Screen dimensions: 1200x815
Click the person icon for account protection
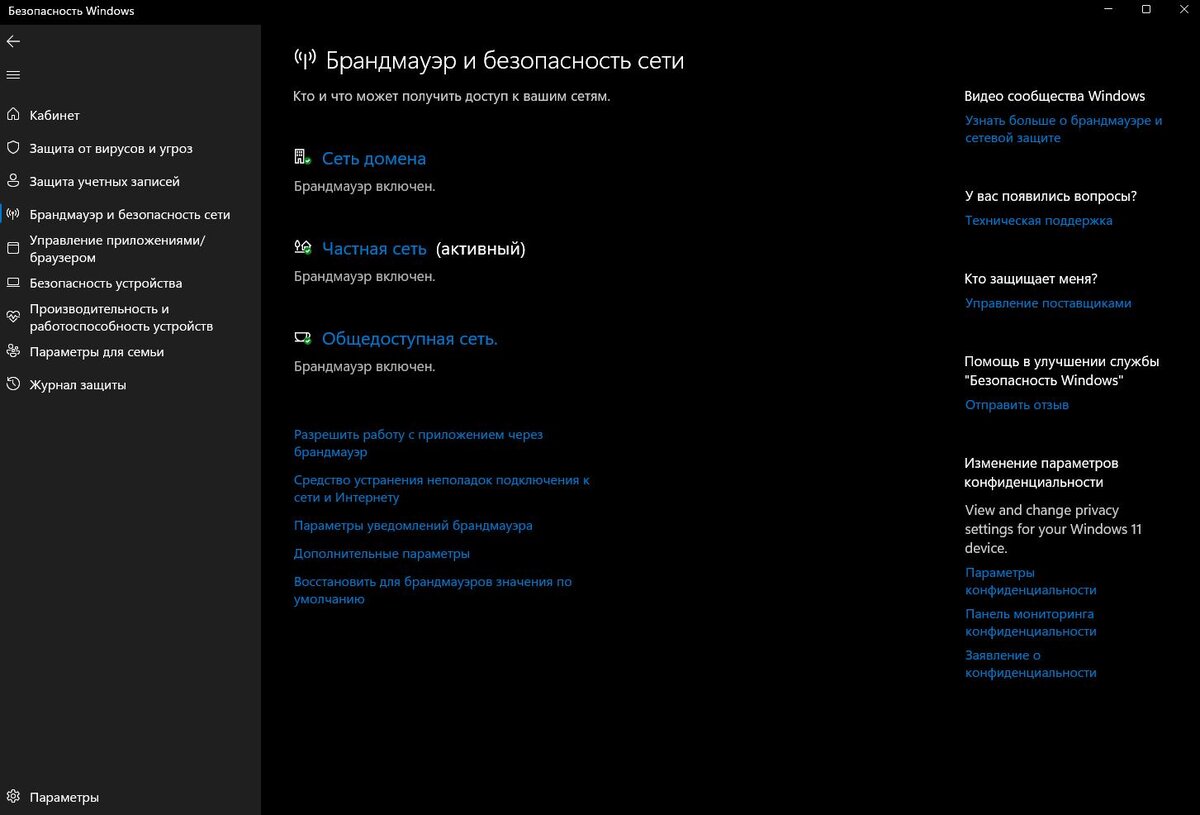(13, 181)
